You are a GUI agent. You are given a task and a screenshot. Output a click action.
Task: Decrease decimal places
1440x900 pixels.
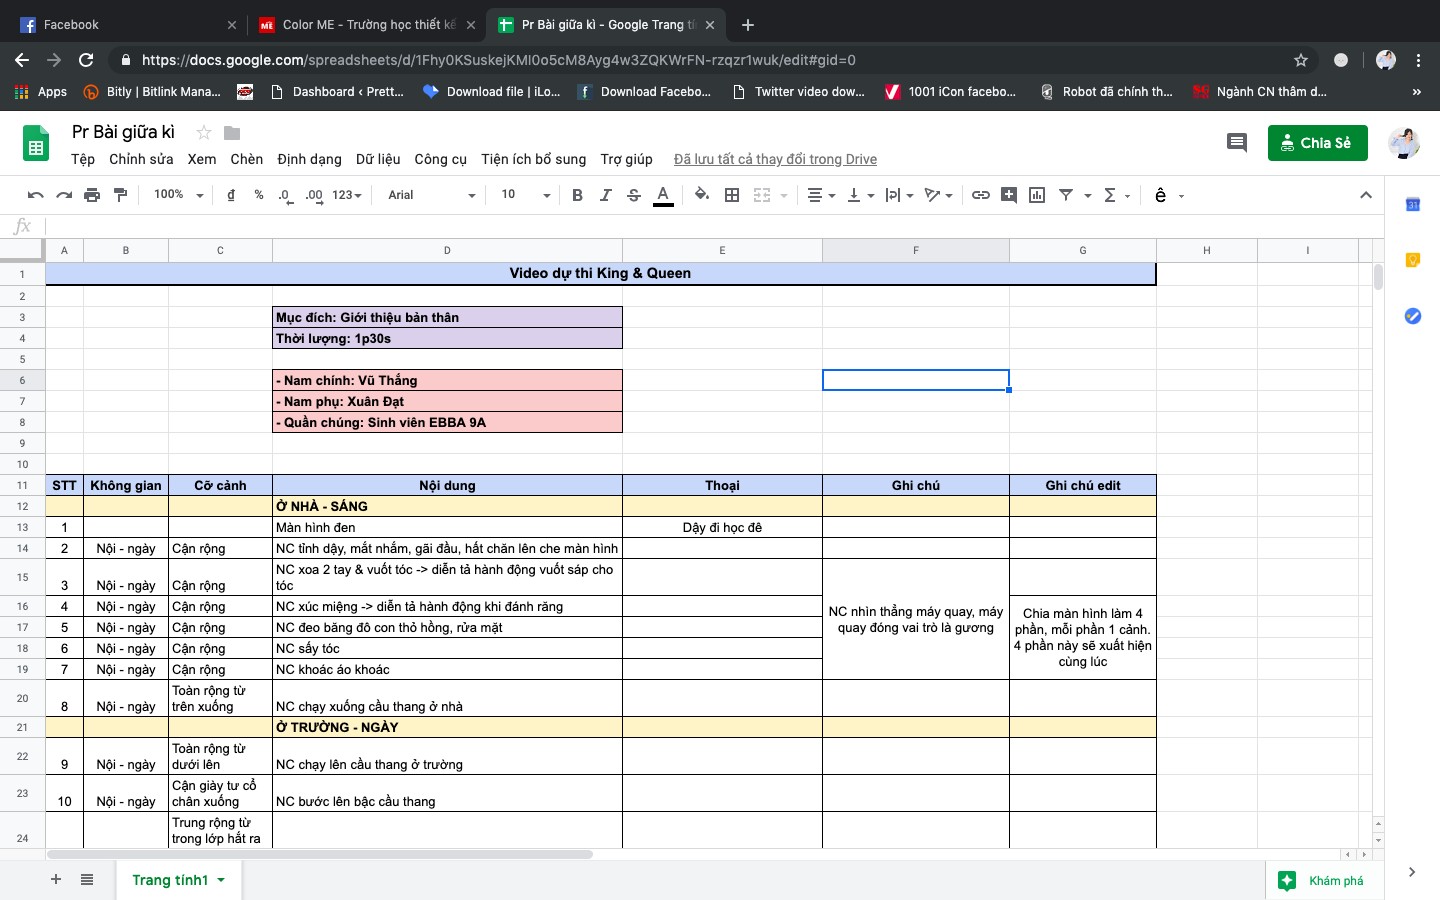(285, 195)
